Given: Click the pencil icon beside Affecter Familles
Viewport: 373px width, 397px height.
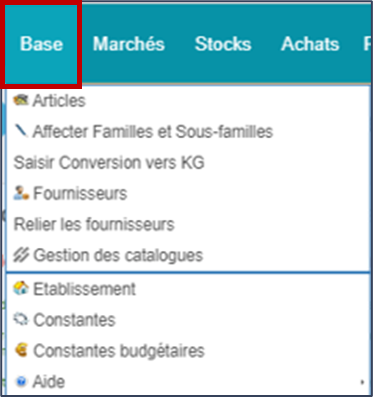Looking at the screenshot, I should [21, 130].
